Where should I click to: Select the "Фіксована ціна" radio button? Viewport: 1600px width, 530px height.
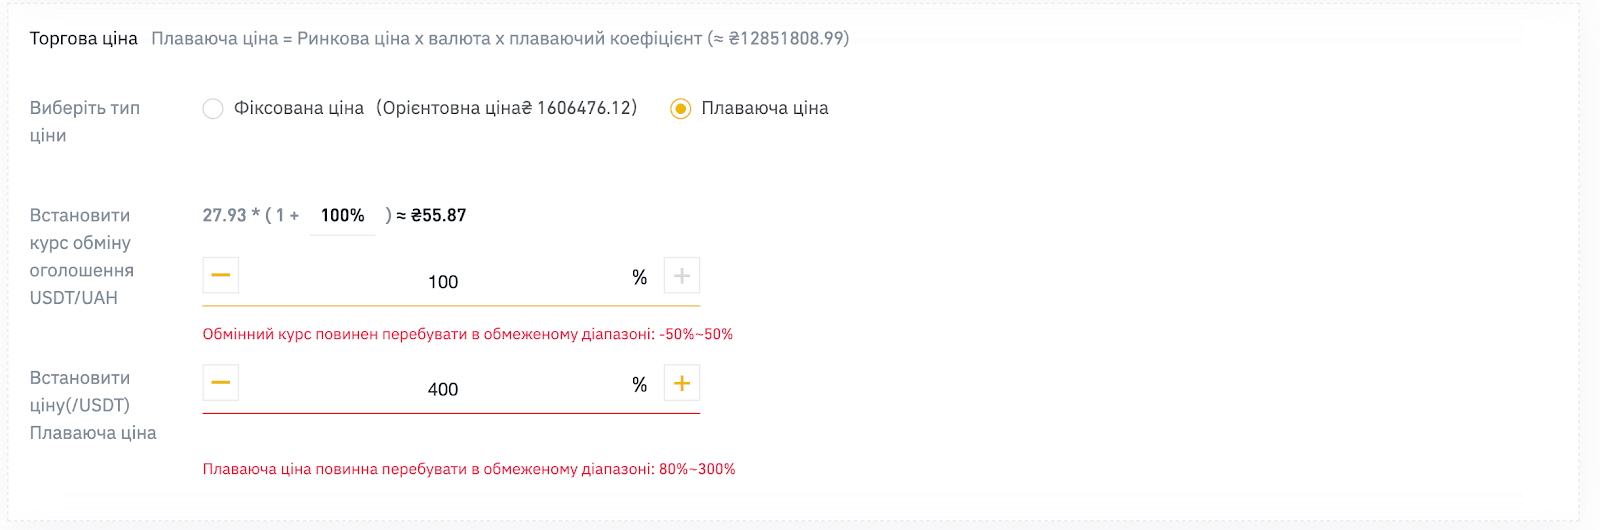pyautogui.click(x=213, y=109)
